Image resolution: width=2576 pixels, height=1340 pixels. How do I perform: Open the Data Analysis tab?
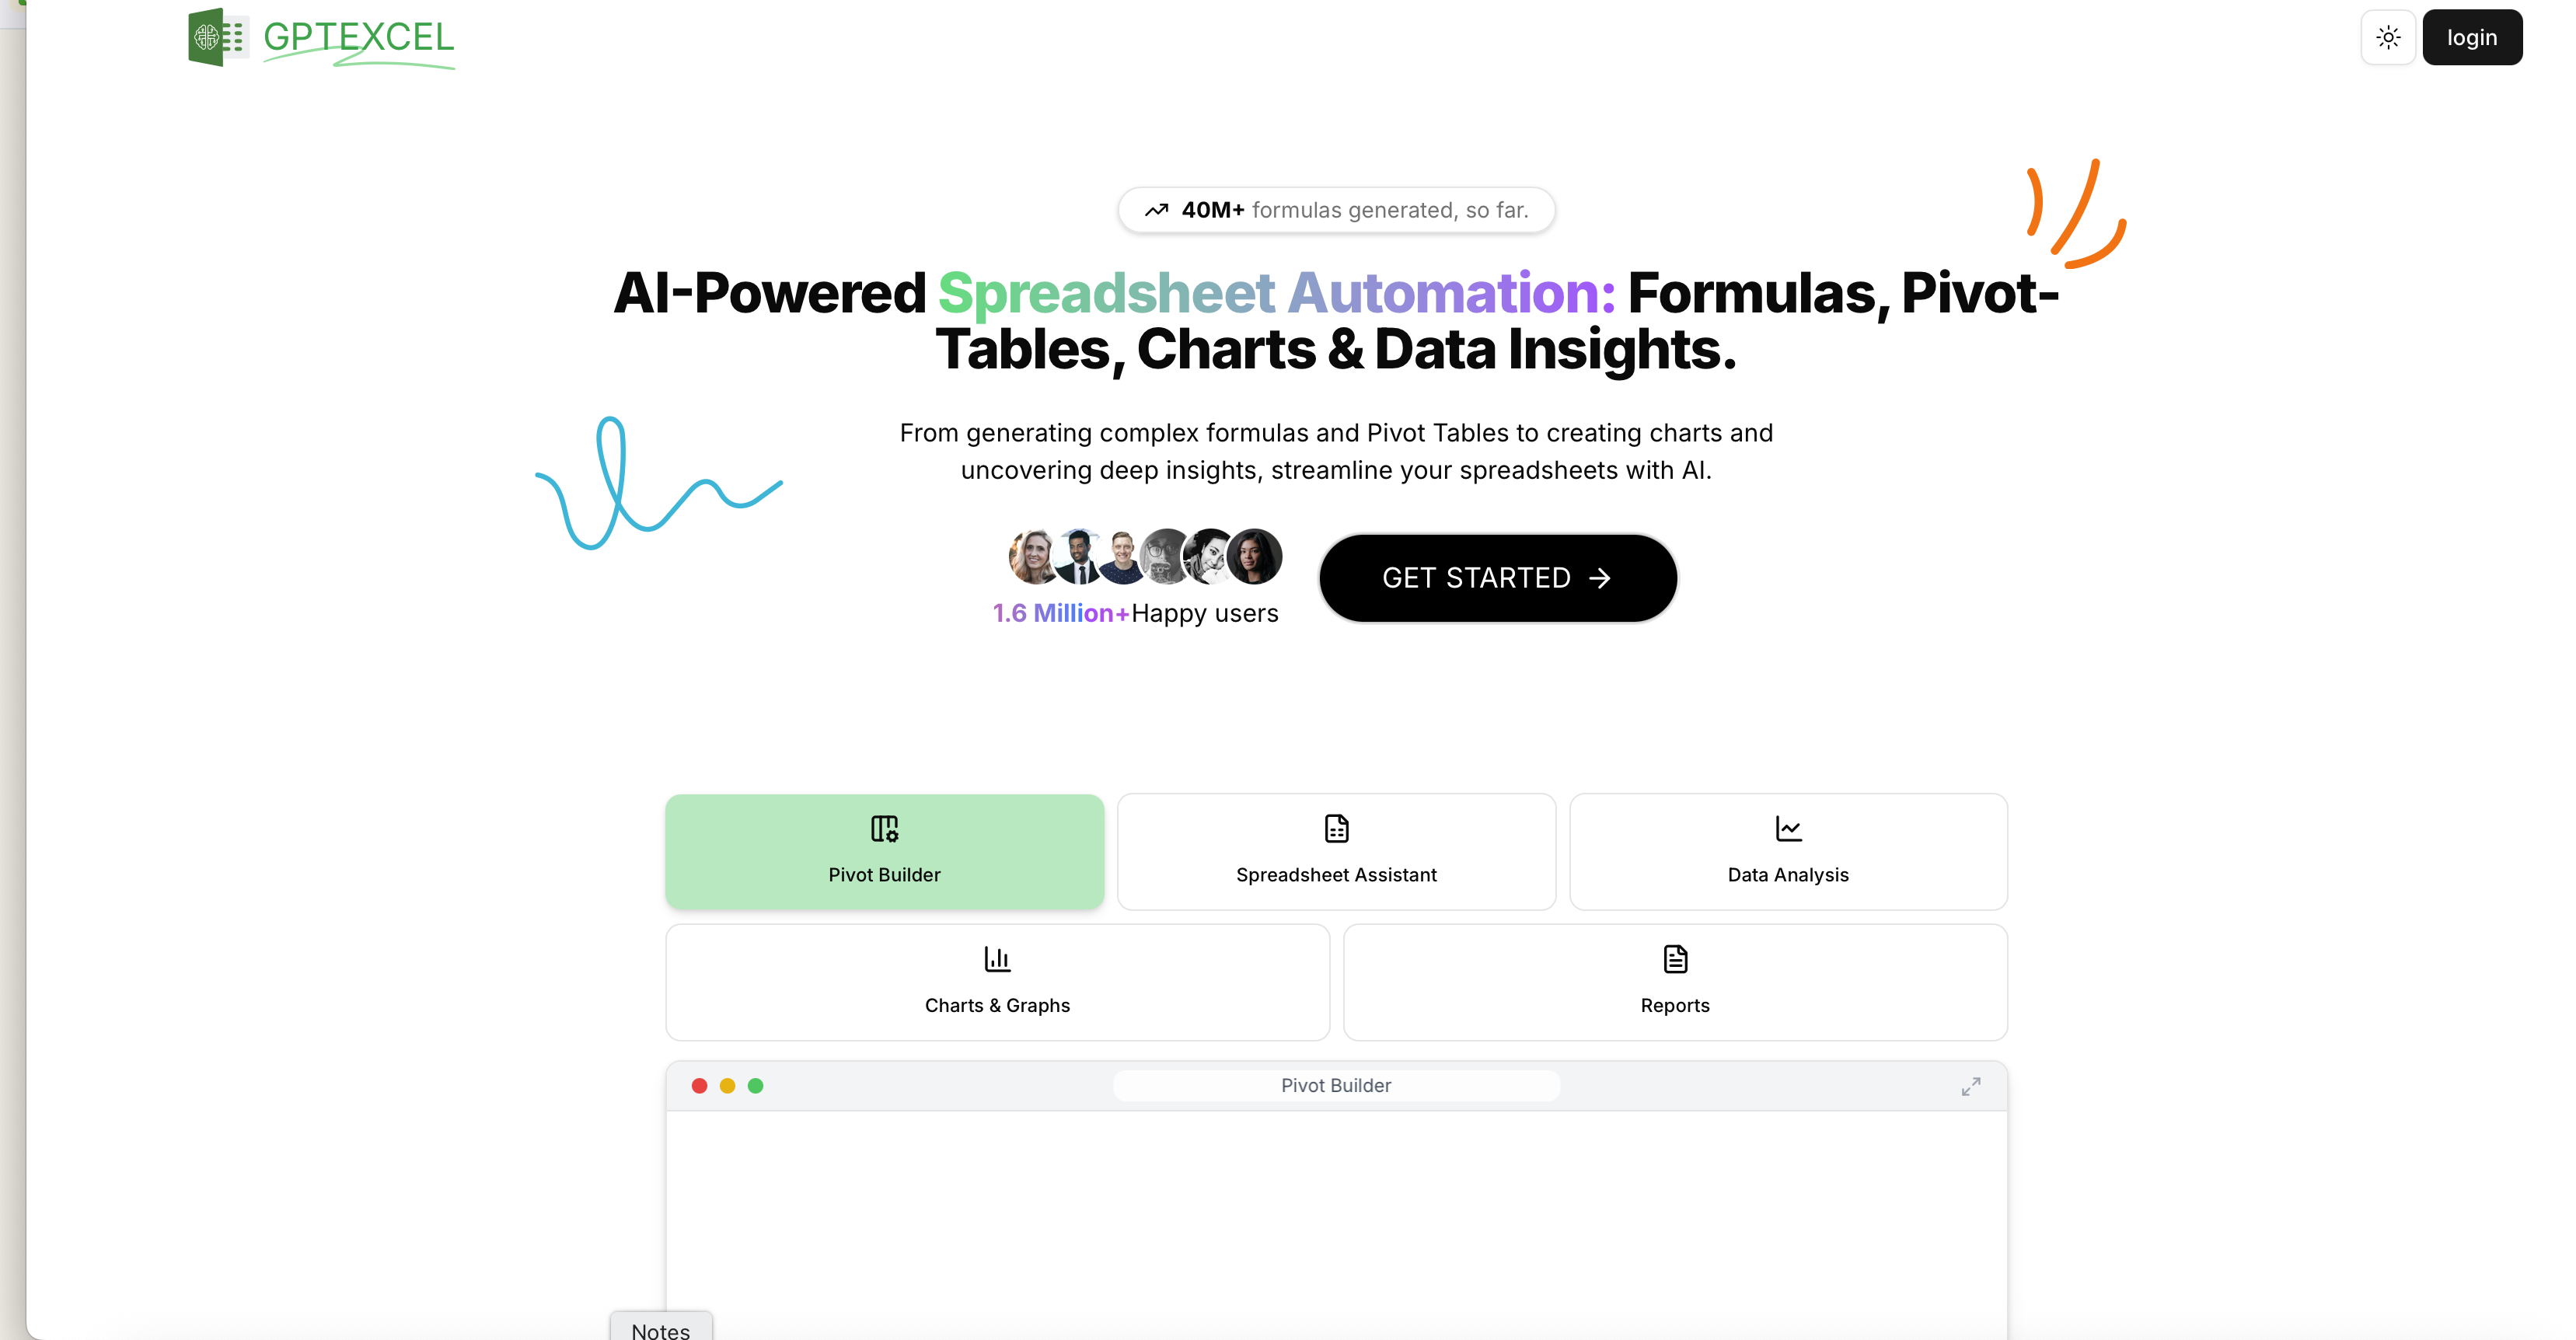[1788, 852]
